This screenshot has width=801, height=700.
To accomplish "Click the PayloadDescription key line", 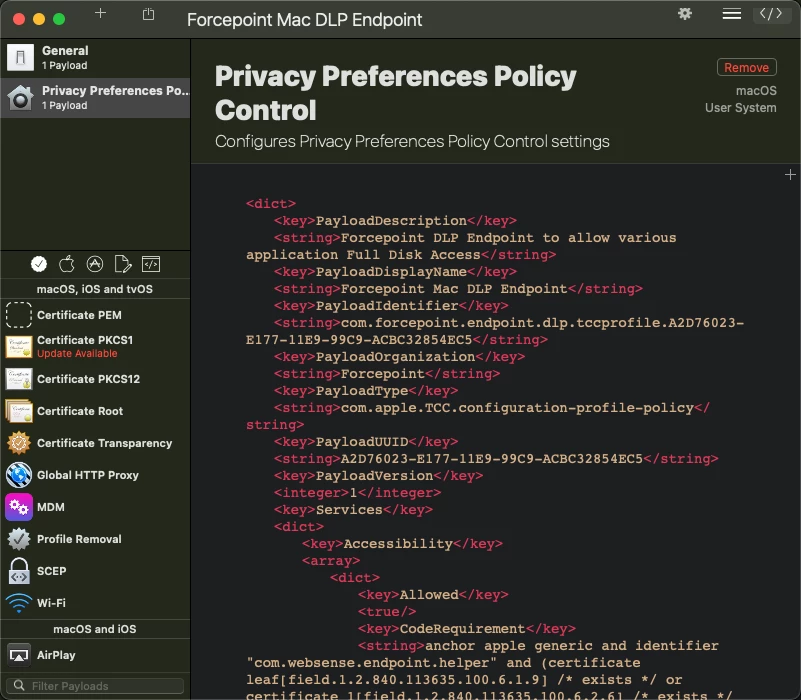I will [395, 221].
